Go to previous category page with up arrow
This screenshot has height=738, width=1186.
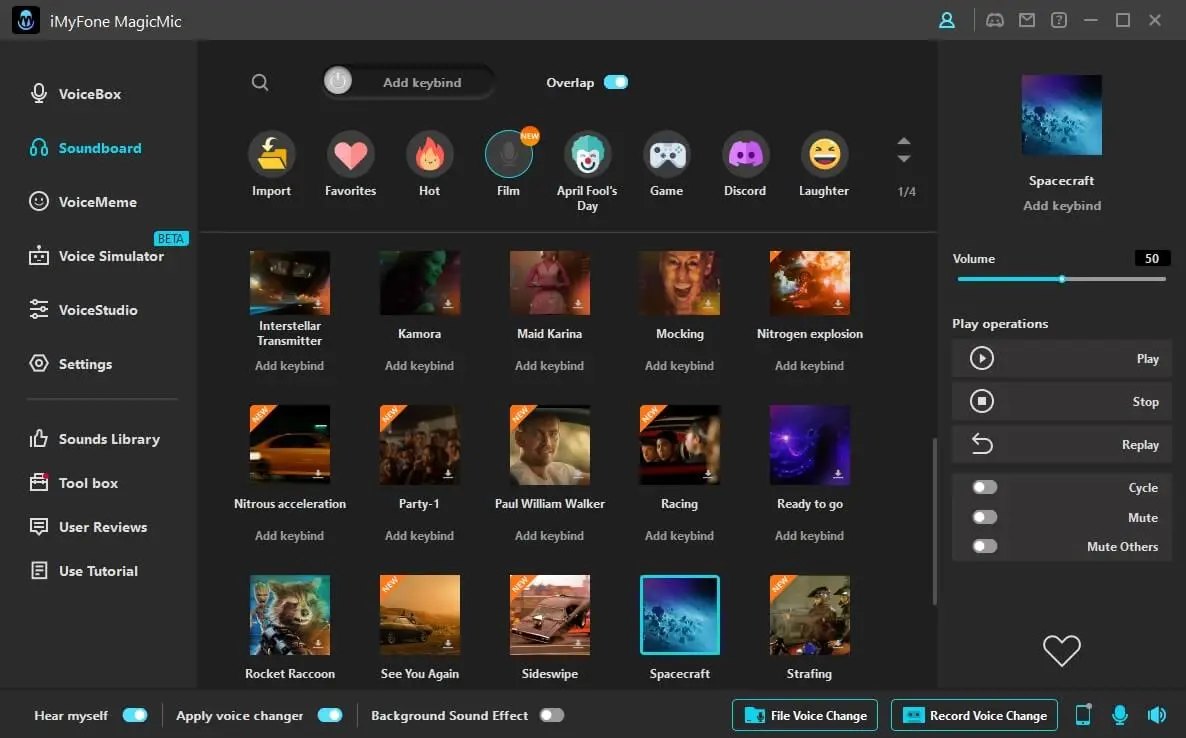(x=904, y=141)
